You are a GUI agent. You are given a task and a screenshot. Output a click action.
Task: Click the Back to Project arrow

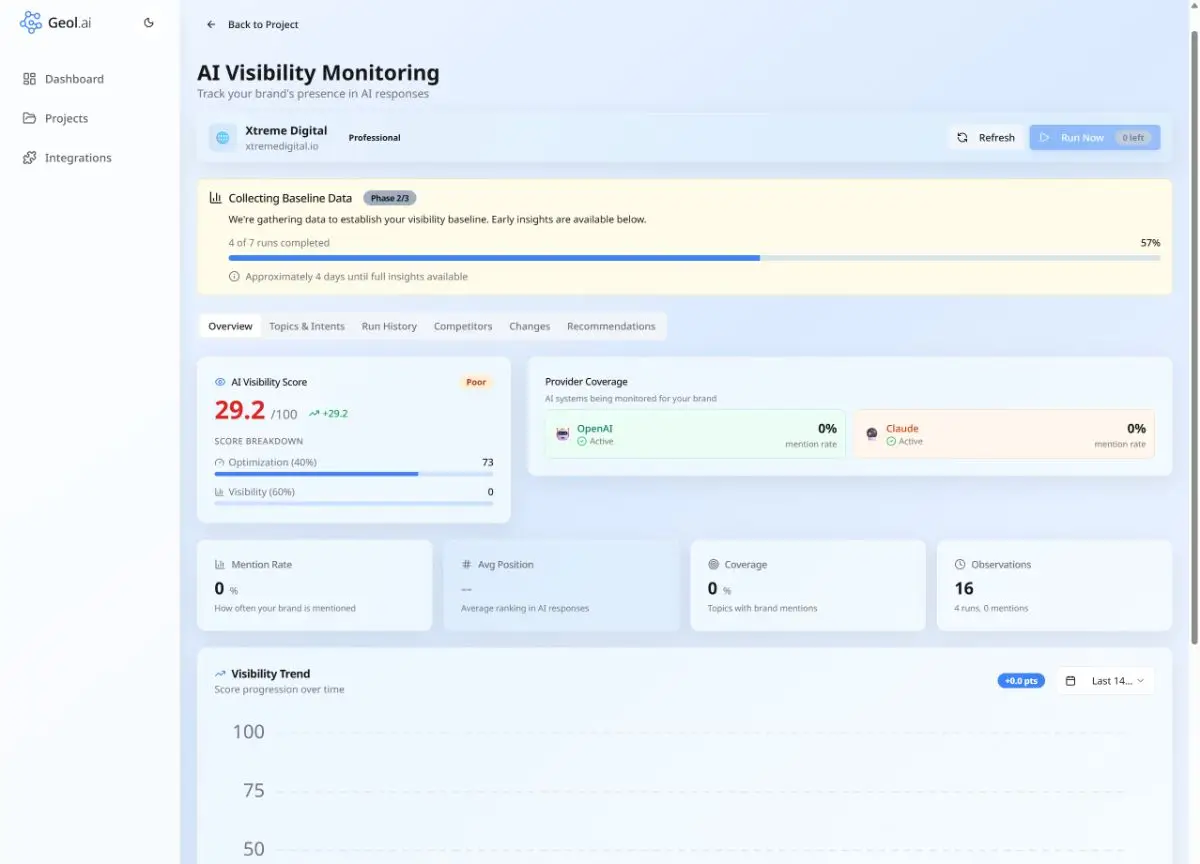pyautogui.click(x=211, y=24)
